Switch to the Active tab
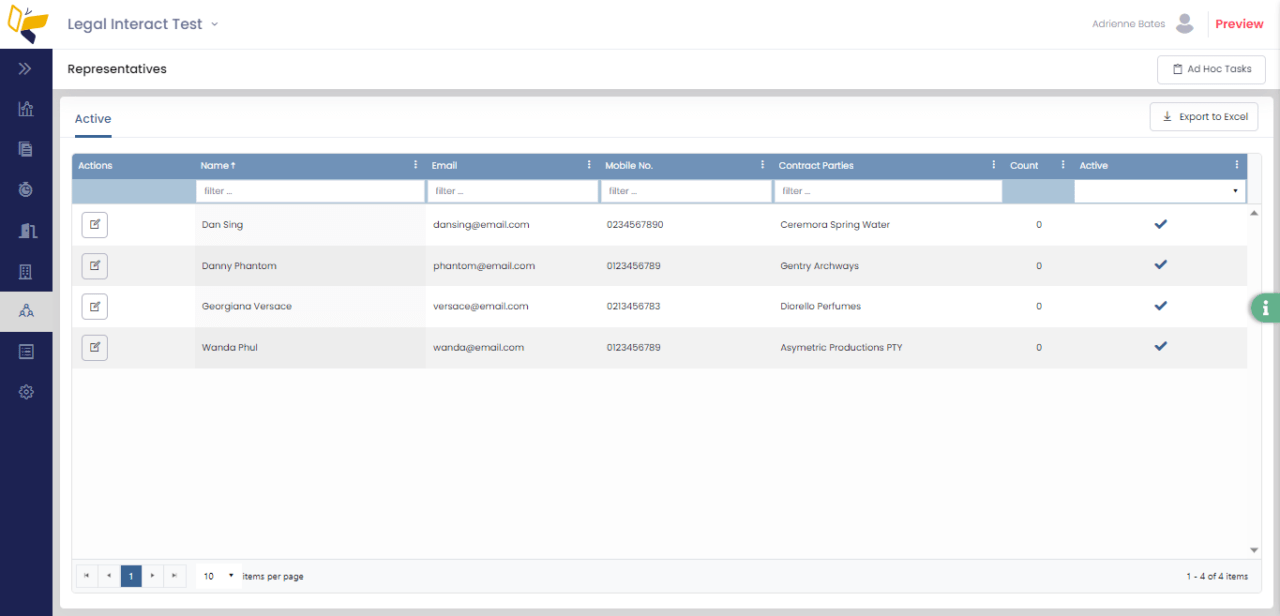This screenshot has width=1280, height=616. (92, 118)
